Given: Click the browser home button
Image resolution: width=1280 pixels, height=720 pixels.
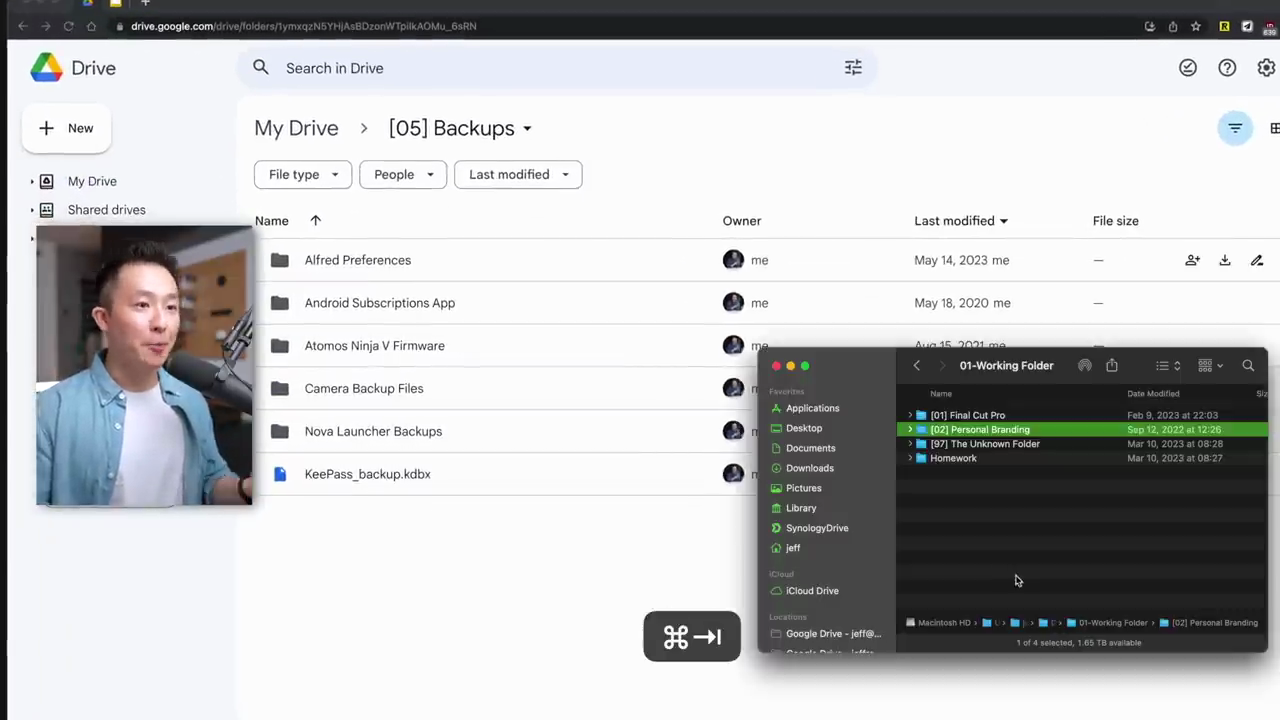Looking at the screenshot, I should pos(91,26).
